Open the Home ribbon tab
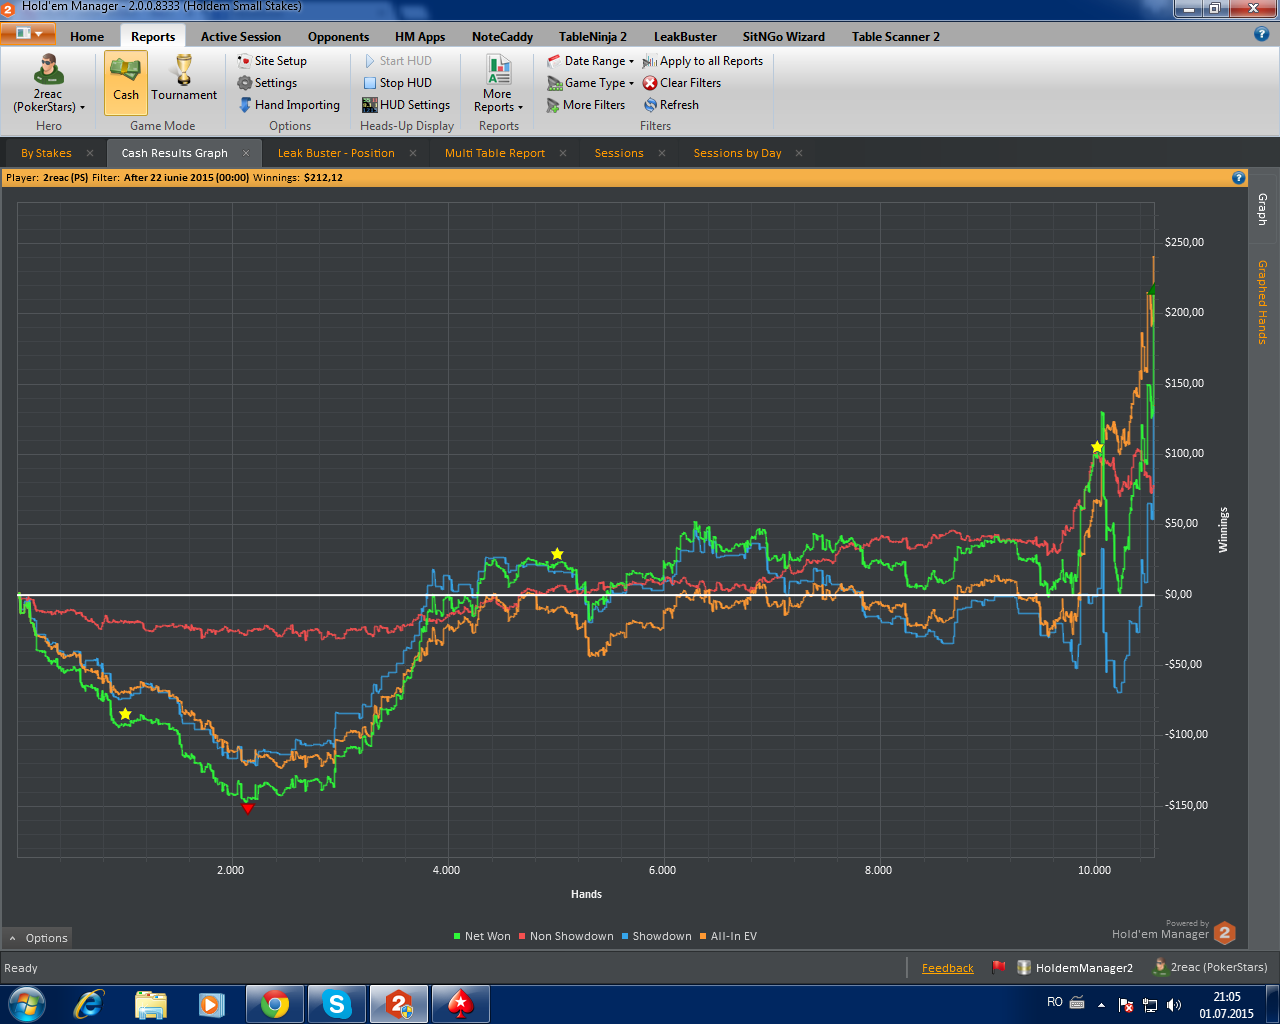The height and width of the screenshot is (1024, 1280). (87, 37)
